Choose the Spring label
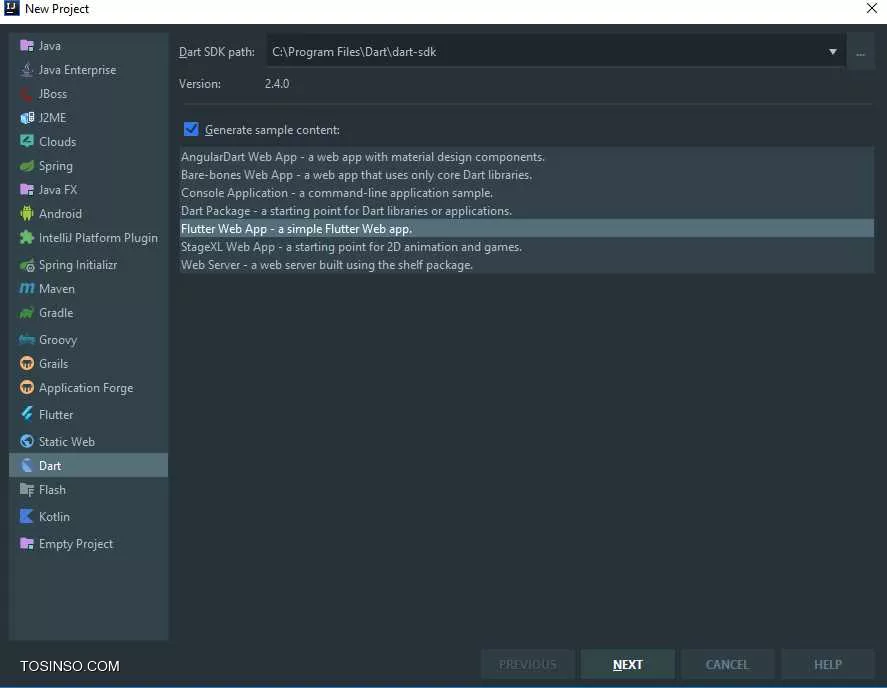Image resolution: width=887 pixels, height=688 pixels. 55,166
